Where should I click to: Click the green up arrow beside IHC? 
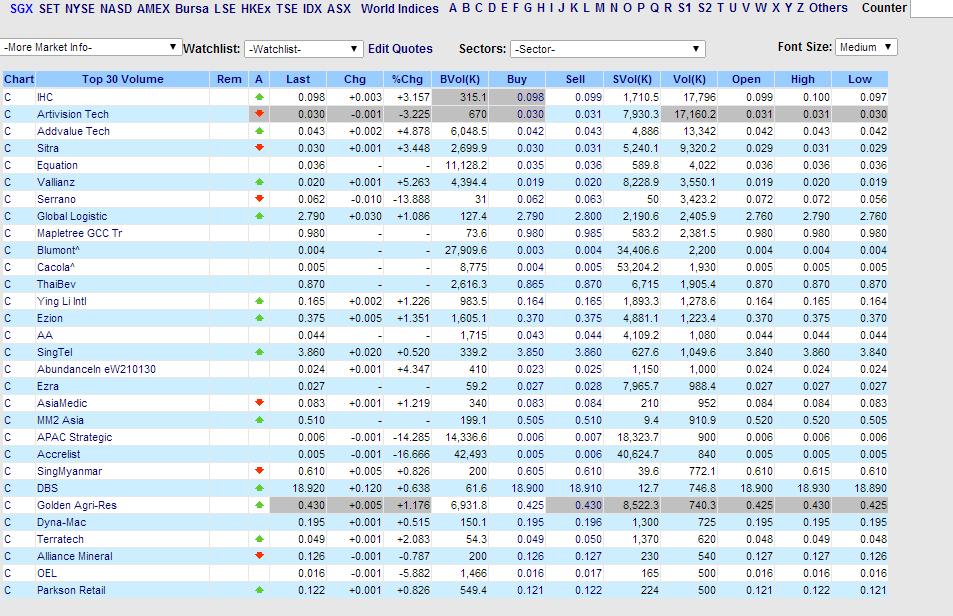point(259,97)
